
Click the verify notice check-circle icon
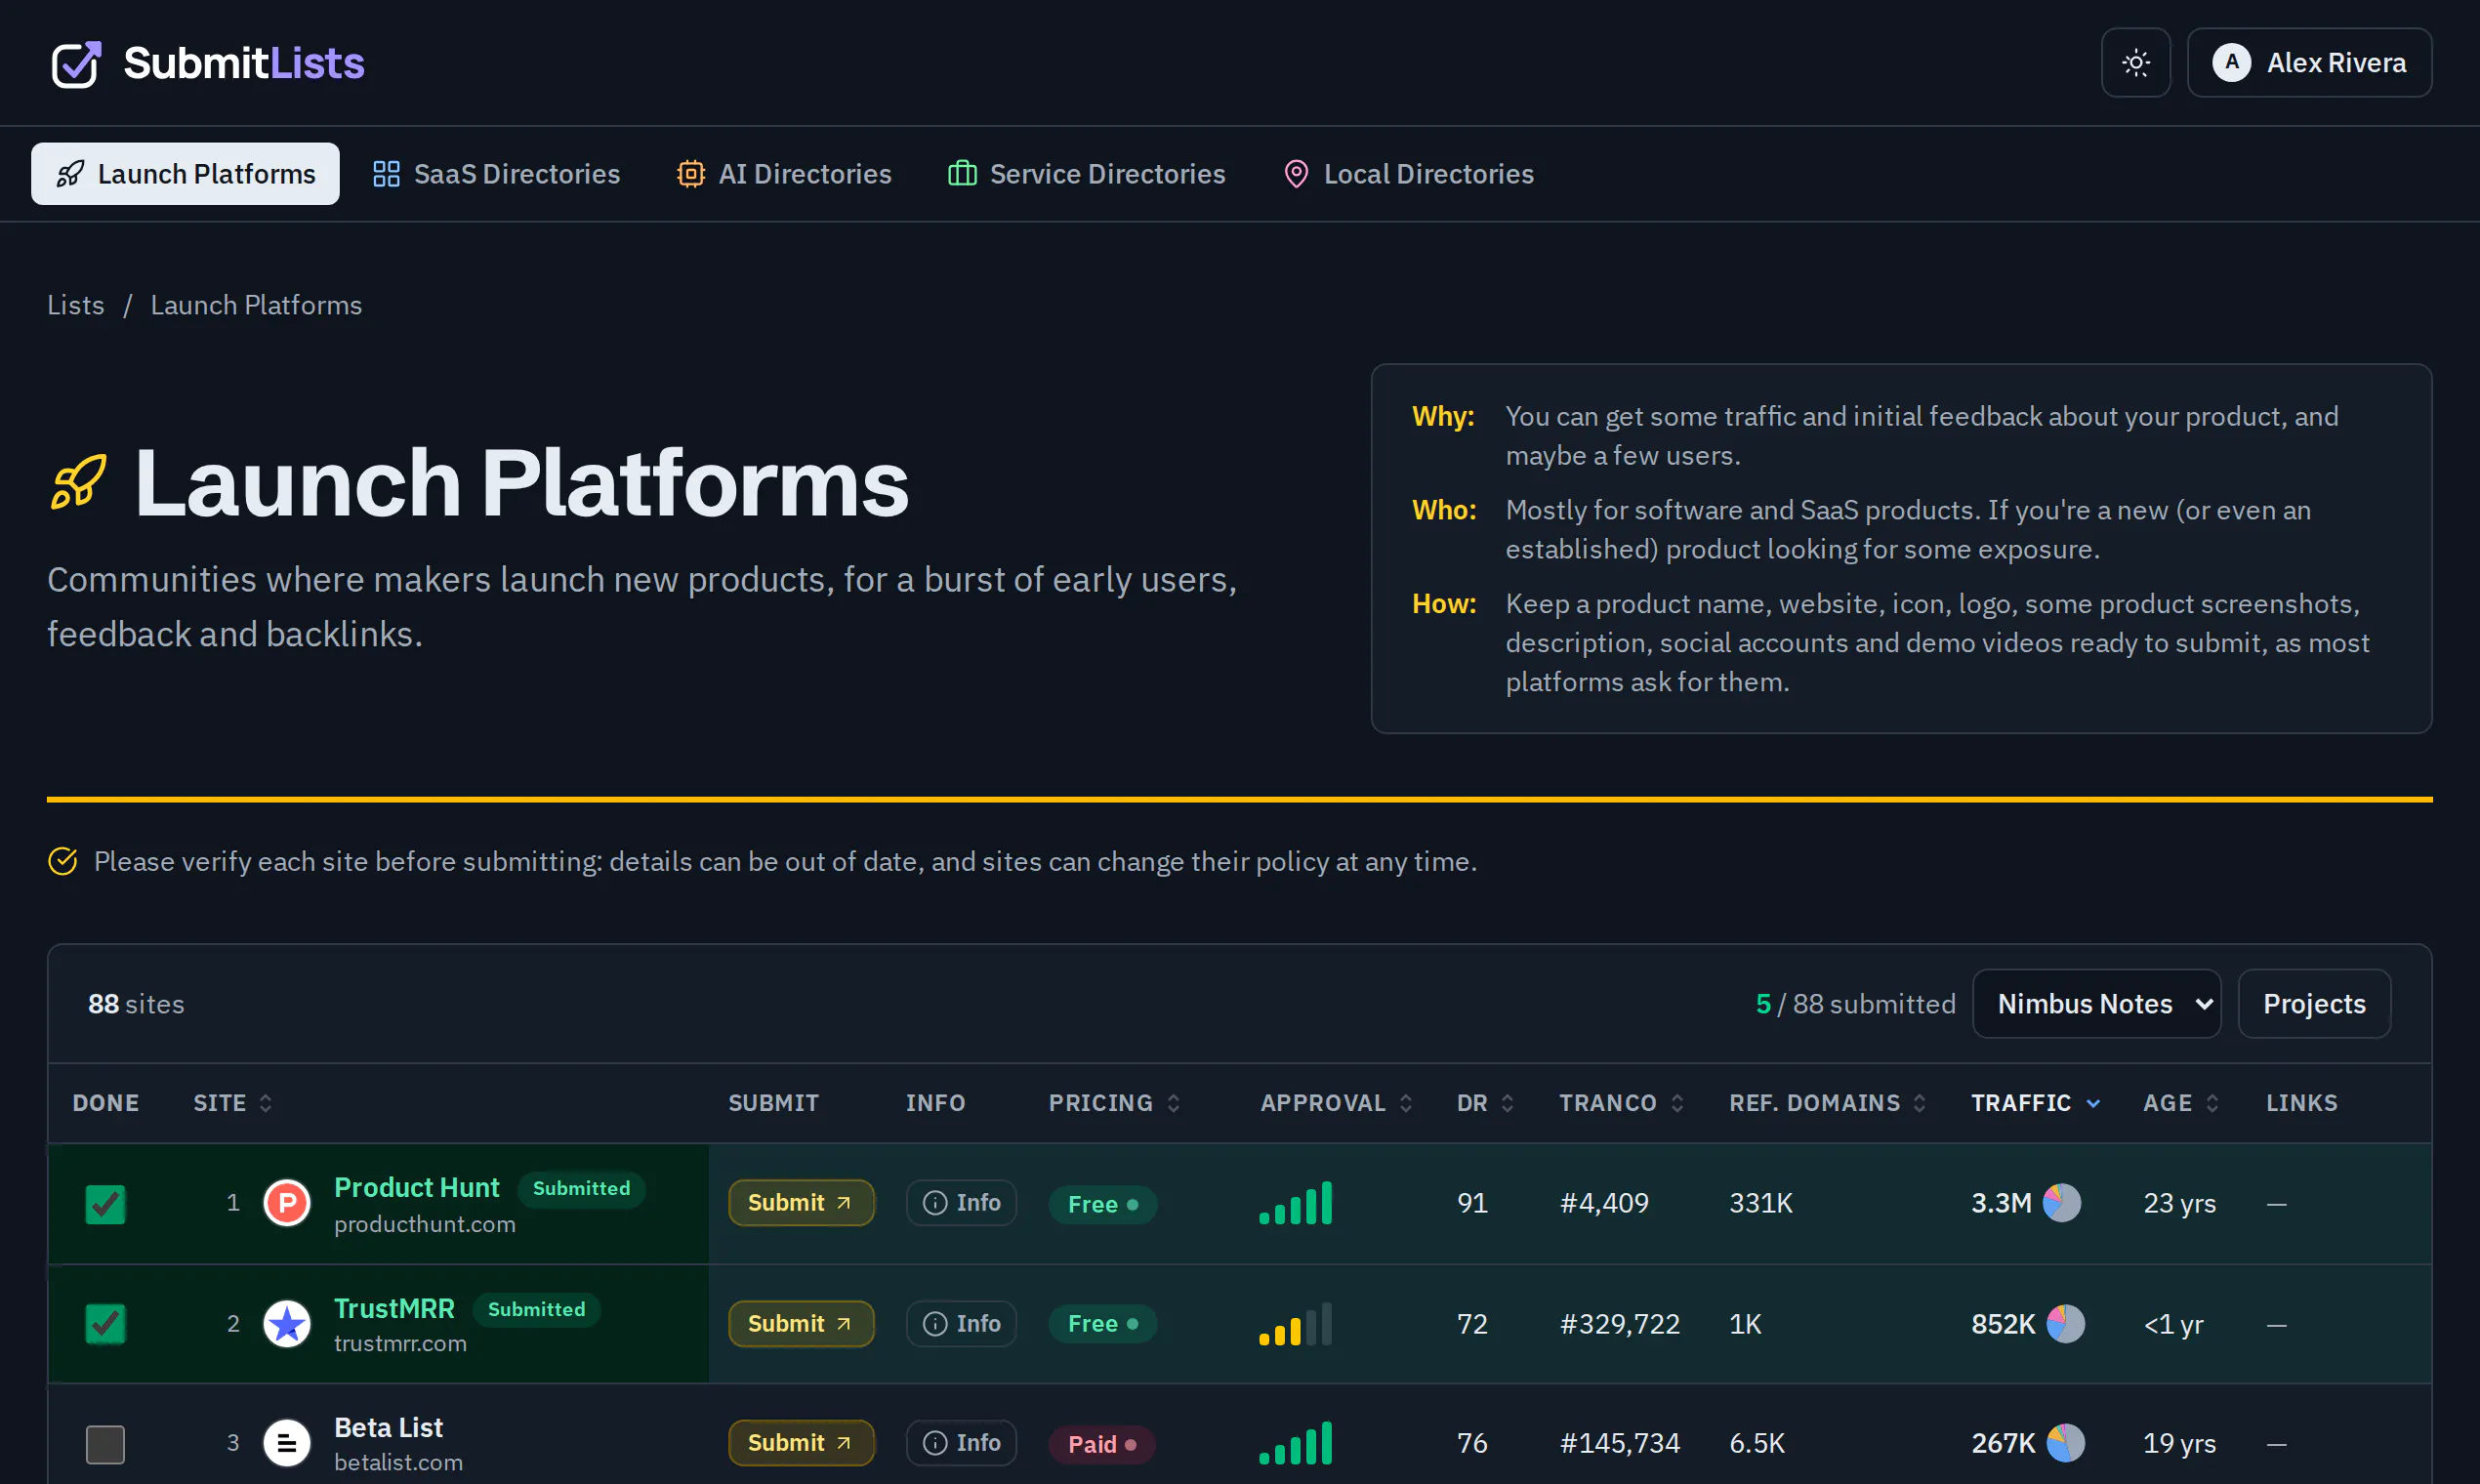(x=62, y=861)
